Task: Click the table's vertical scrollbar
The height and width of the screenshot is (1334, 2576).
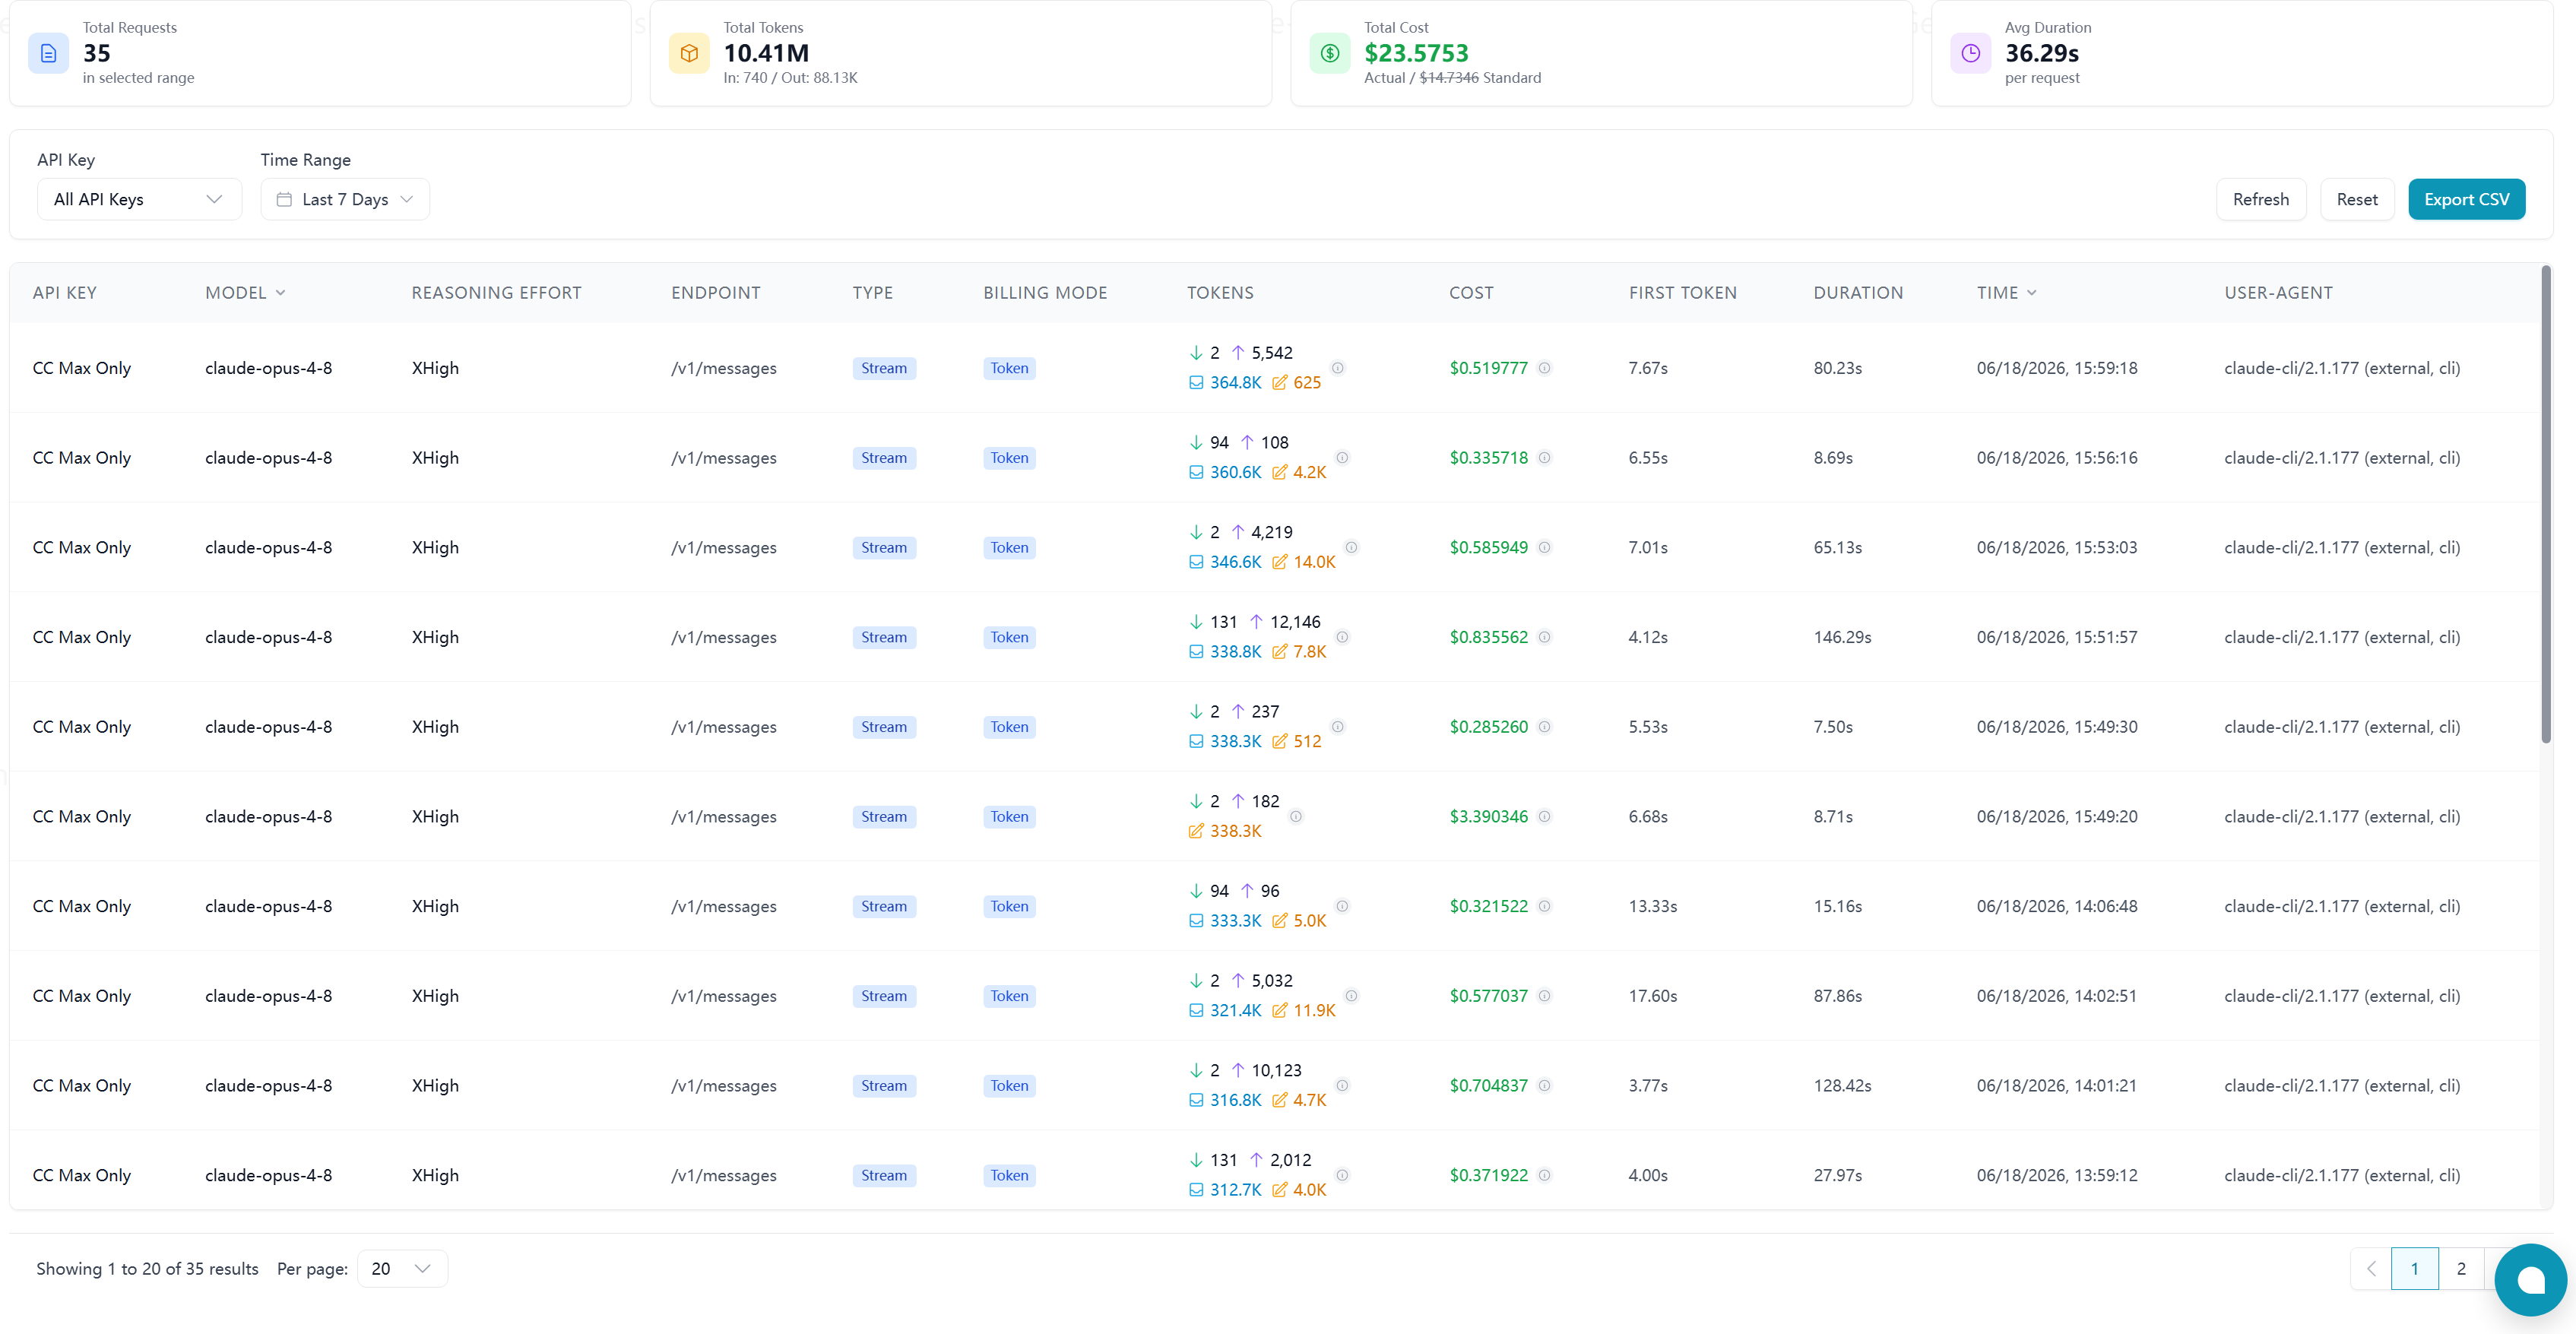Action: pyautogui.click(x=2546, y=505)
